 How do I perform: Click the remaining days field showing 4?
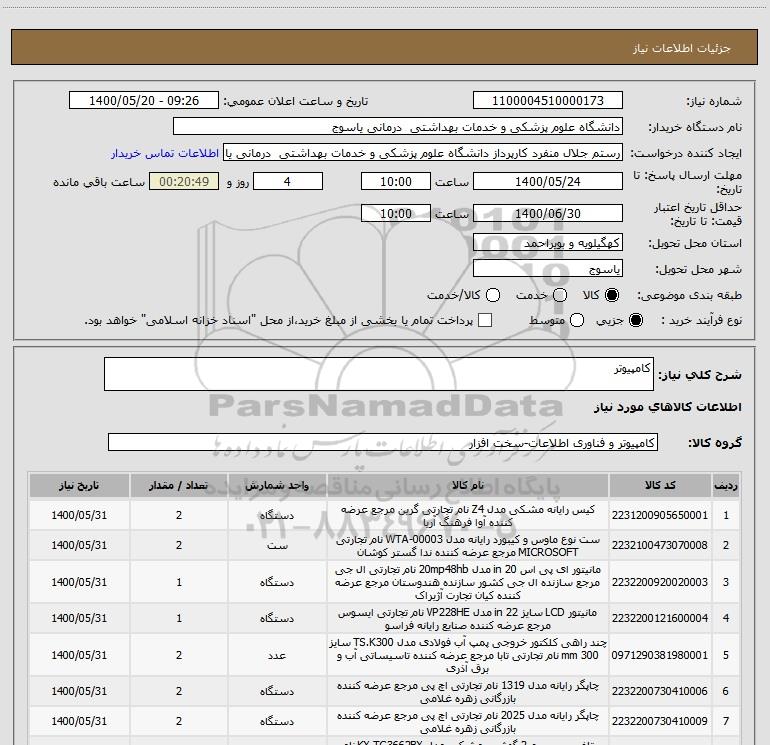(288, 181)
